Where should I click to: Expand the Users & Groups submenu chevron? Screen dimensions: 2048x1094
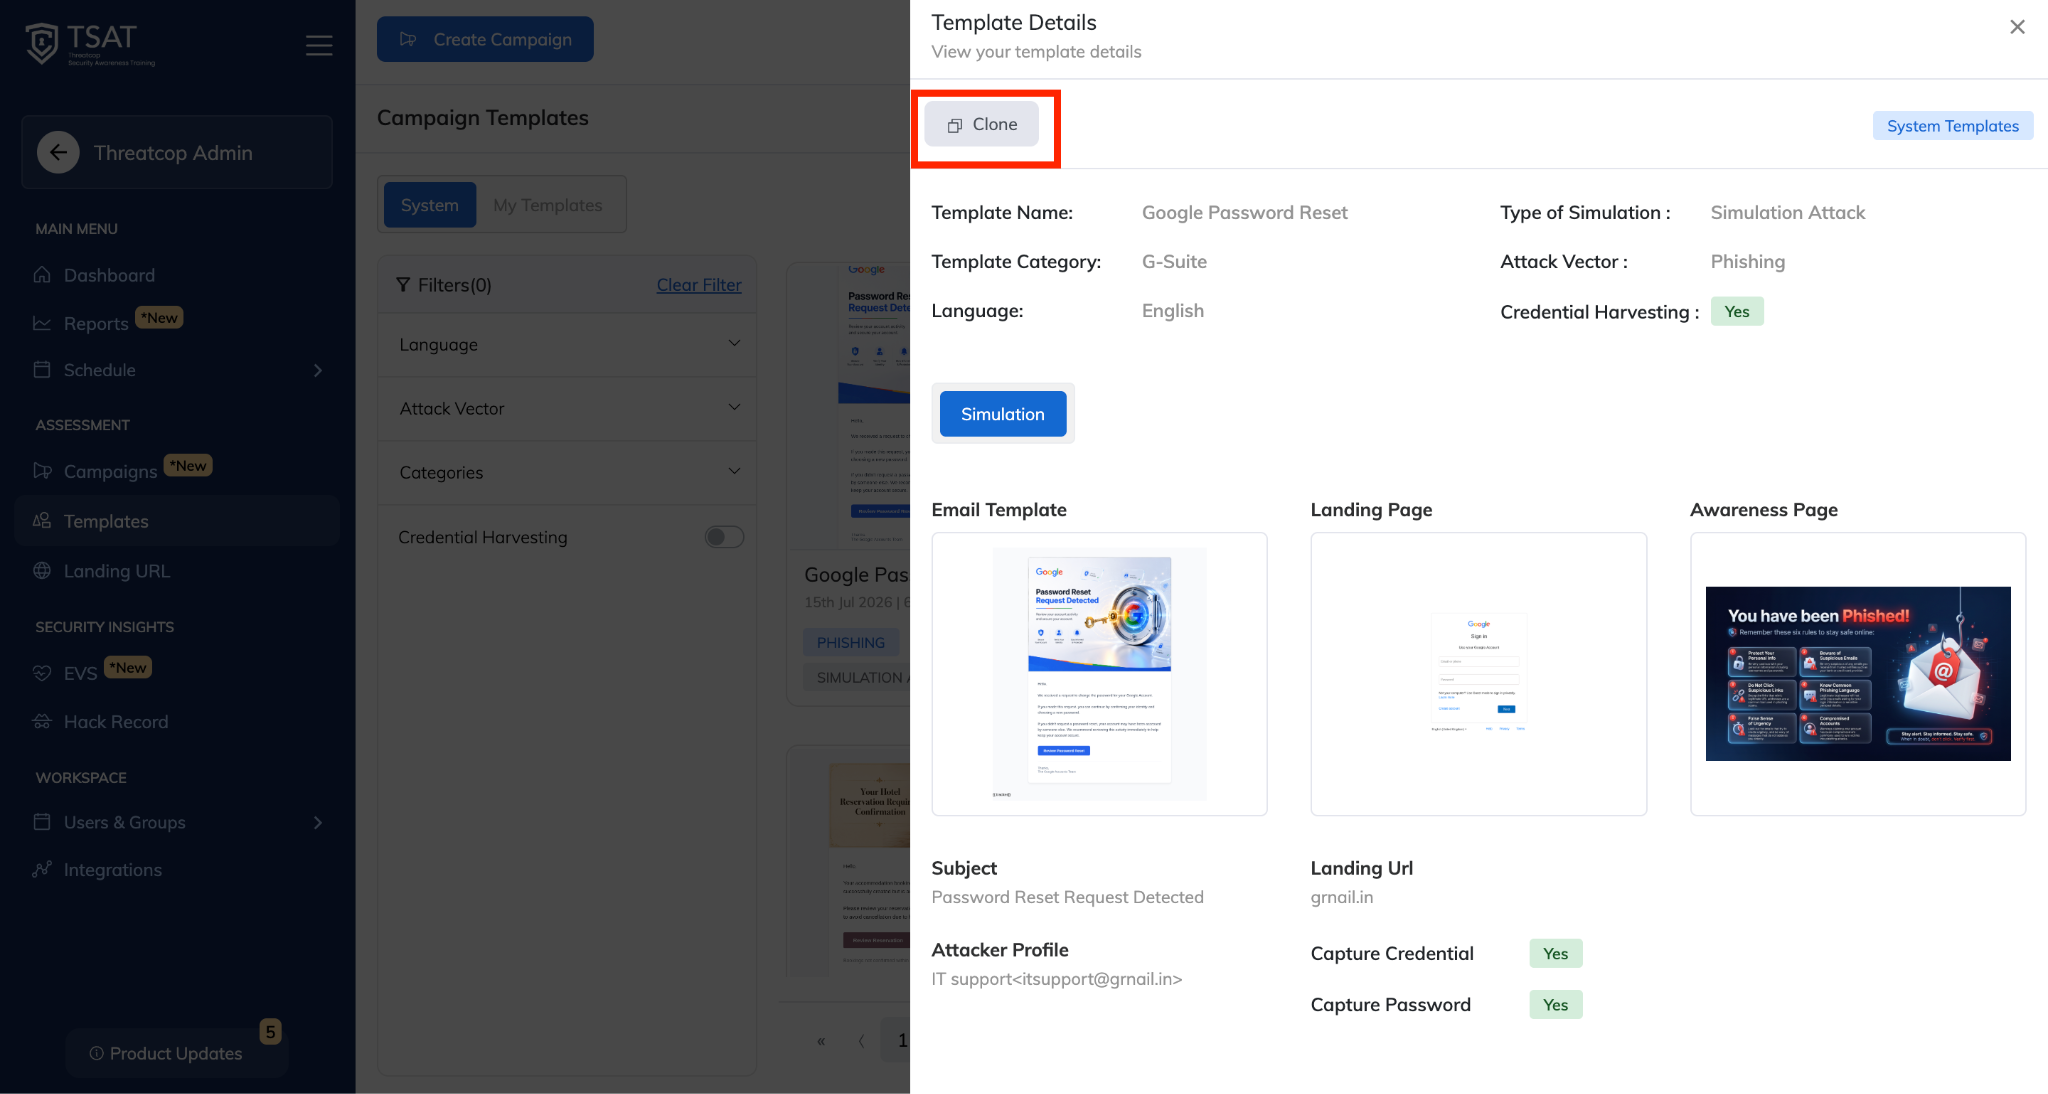[318, 823]
